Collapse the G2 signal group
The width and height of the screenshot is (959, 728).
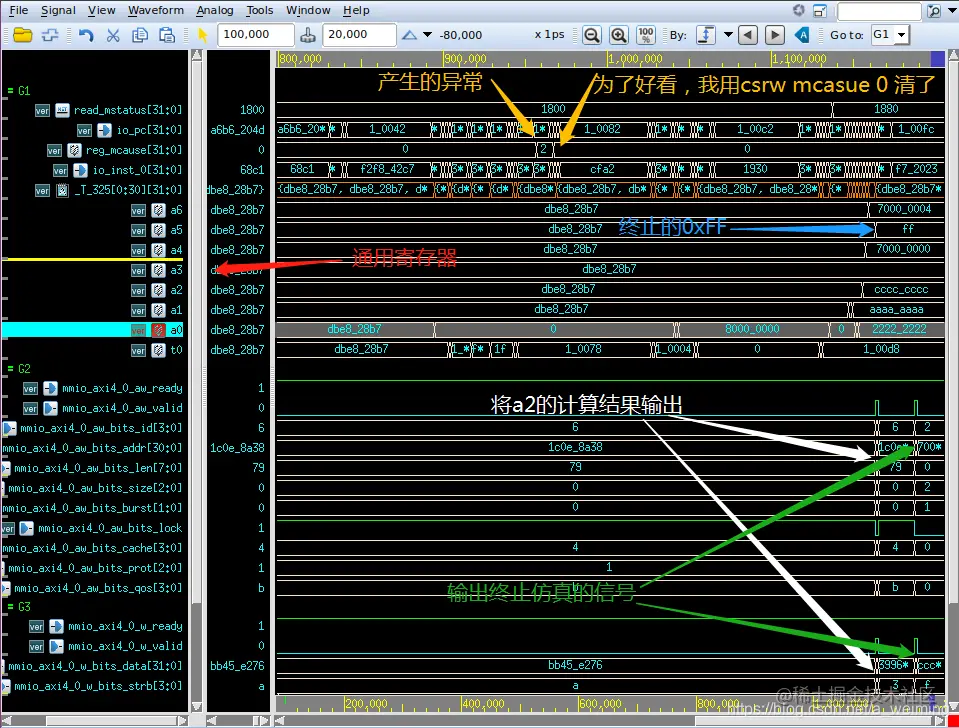tap(10, 369)
